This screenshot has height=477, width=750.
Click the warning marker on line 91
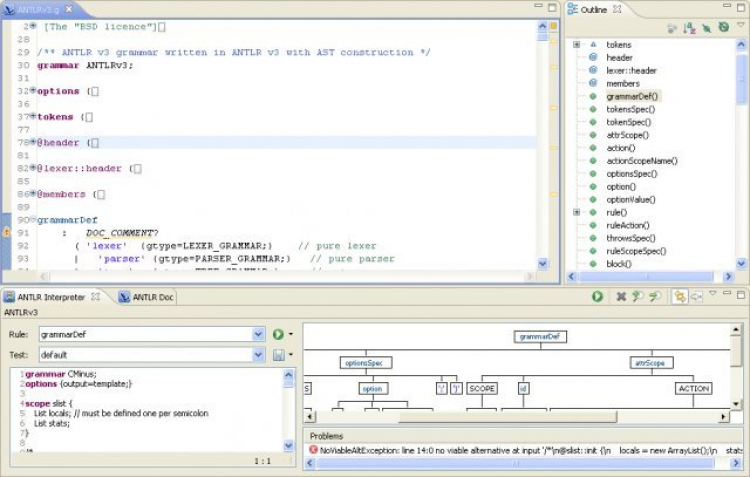tap(6, 232)
